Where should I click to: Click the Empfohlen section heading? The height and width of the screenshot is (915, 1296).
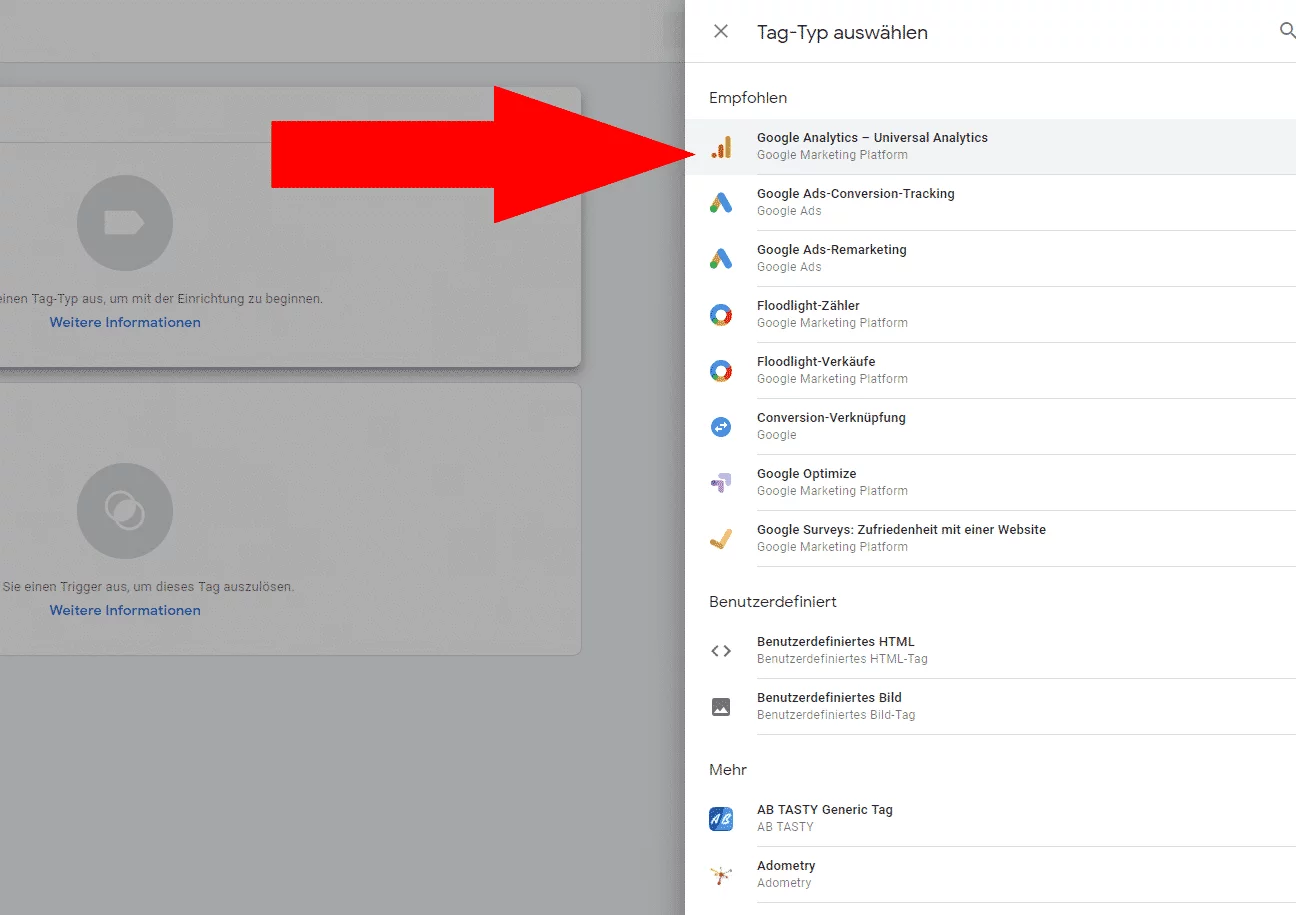click(x=748, y=98)
